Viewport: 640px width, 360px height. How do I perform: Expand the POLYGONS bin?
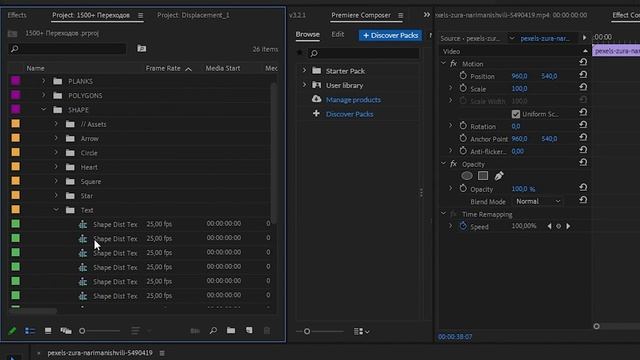[44, 96]
